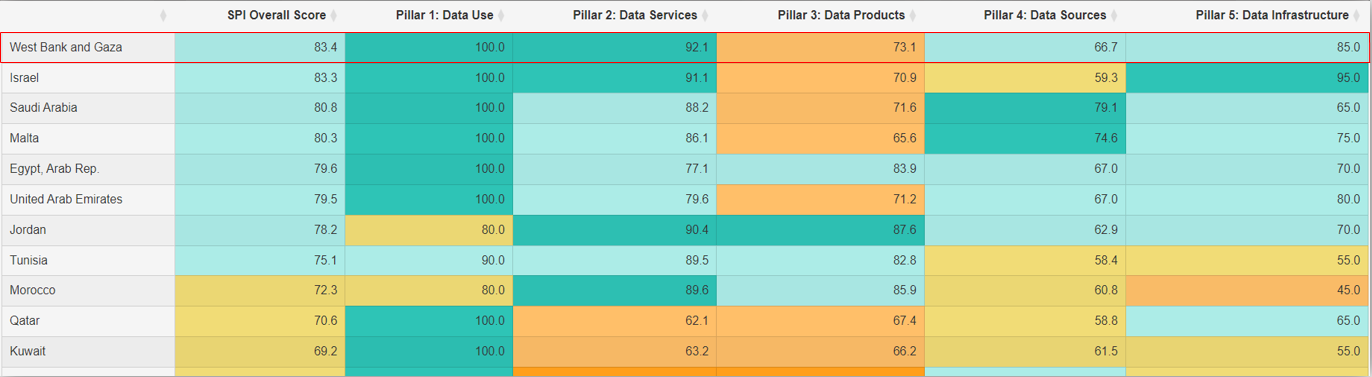
Task: Select the West Bank and Gaza row
Action: click(x=685, y=47)
